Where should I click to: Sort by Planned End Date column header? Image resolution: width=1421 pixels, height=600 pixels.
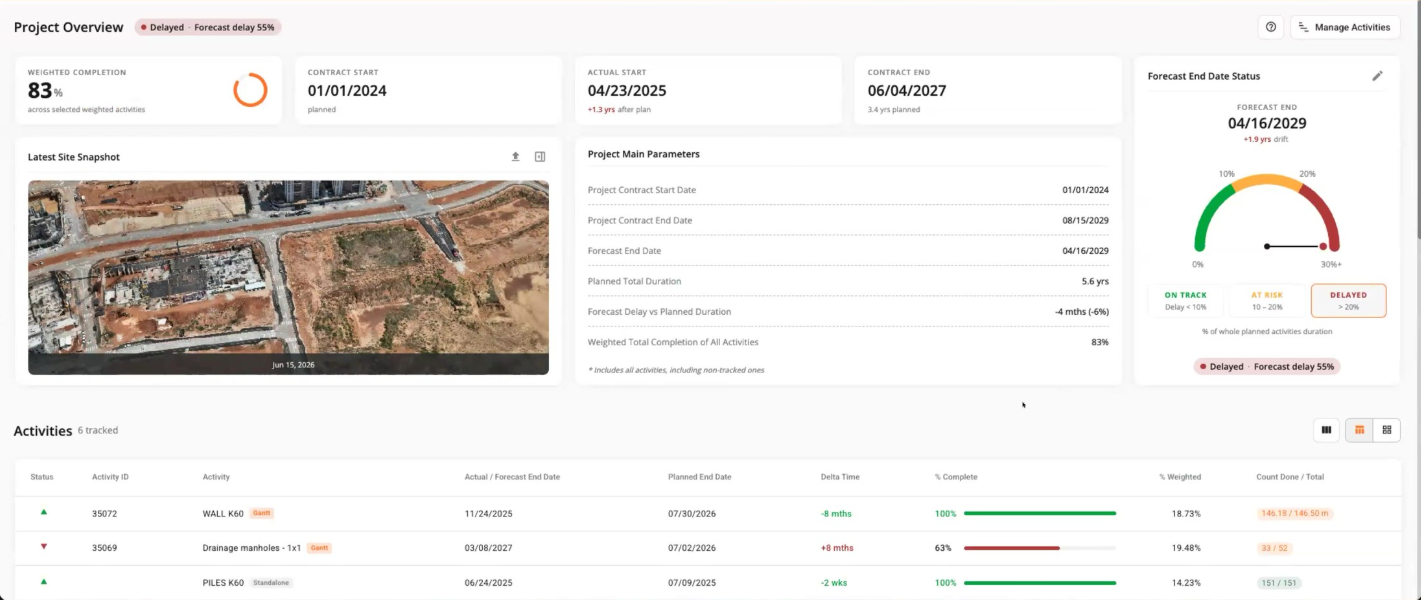click(x=699, y=477)
